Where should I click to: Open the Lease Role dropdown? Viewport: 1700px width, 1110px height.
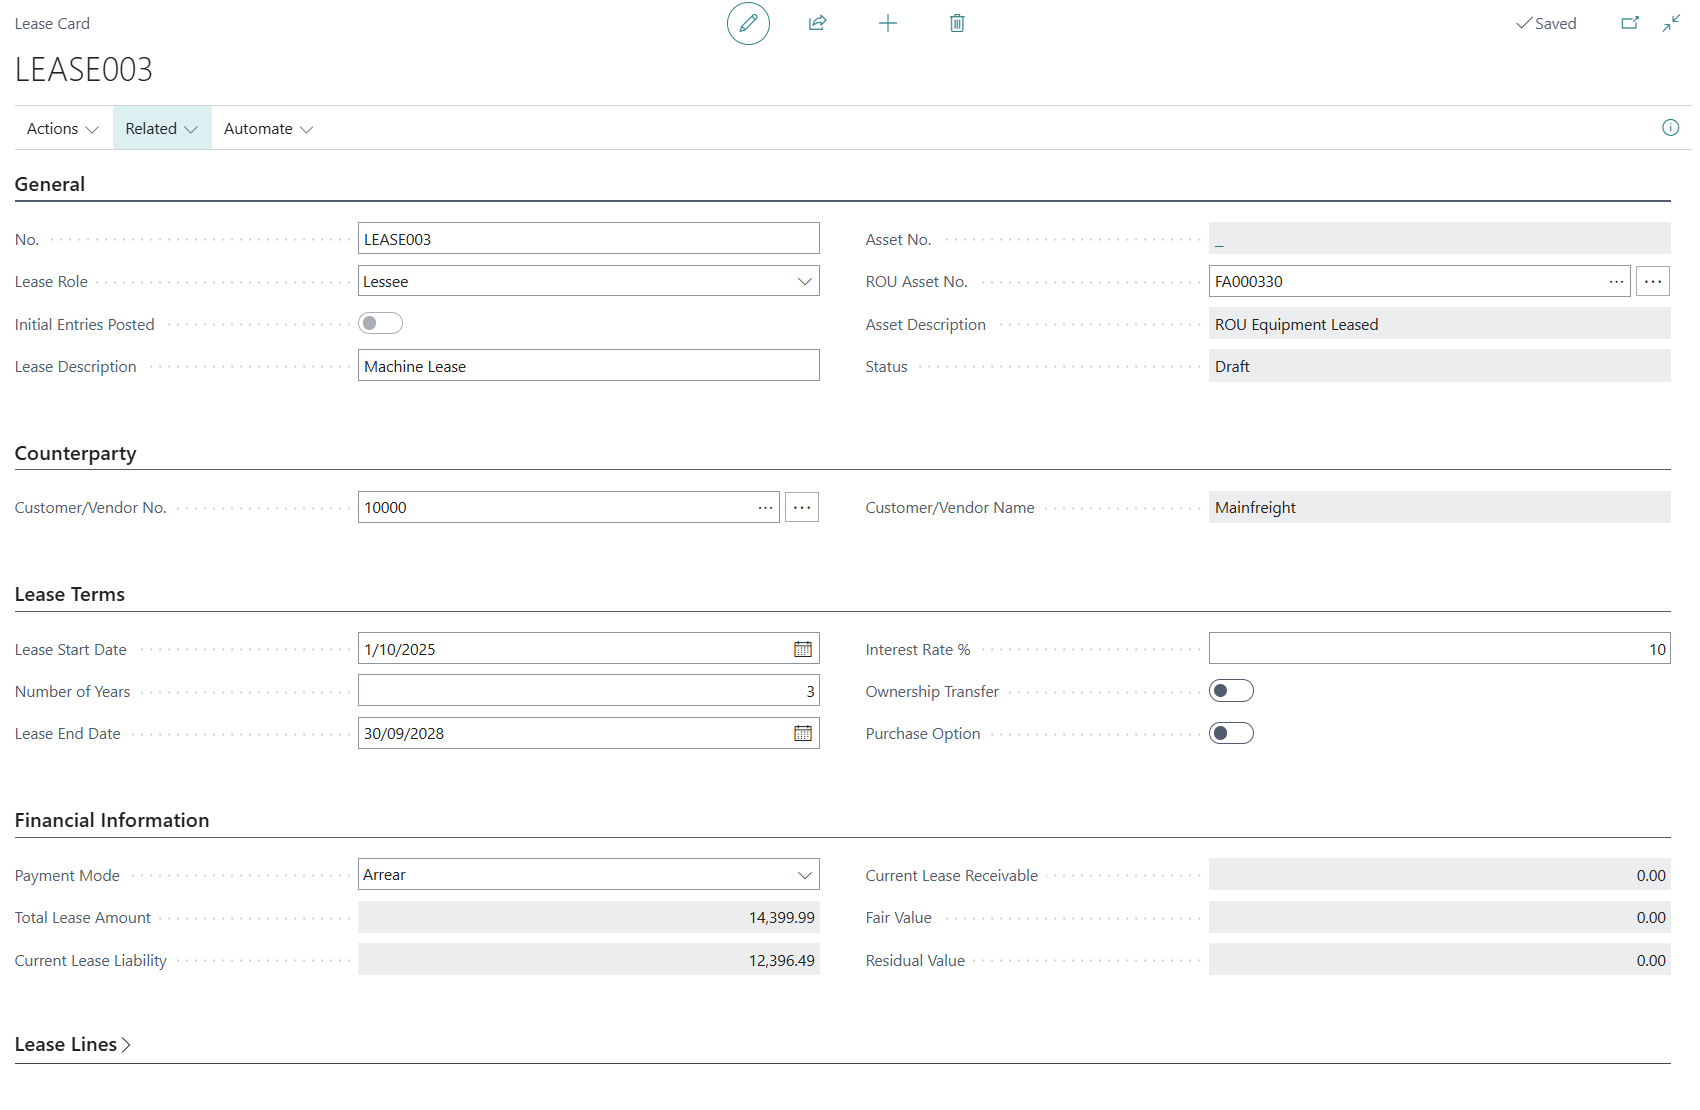point(804,281)
